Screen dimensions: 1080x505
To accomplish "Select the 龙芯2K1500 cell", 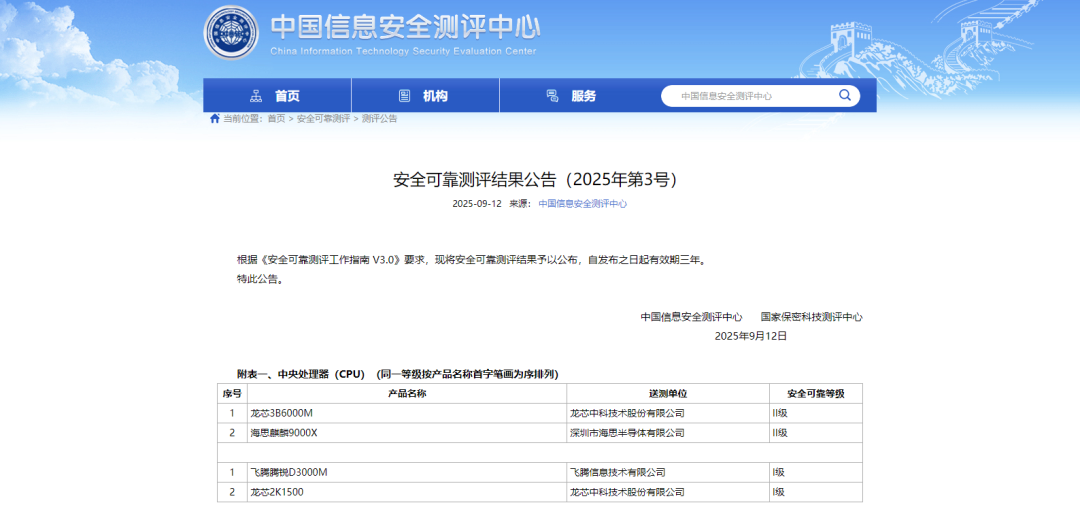I will pos(407,492).
